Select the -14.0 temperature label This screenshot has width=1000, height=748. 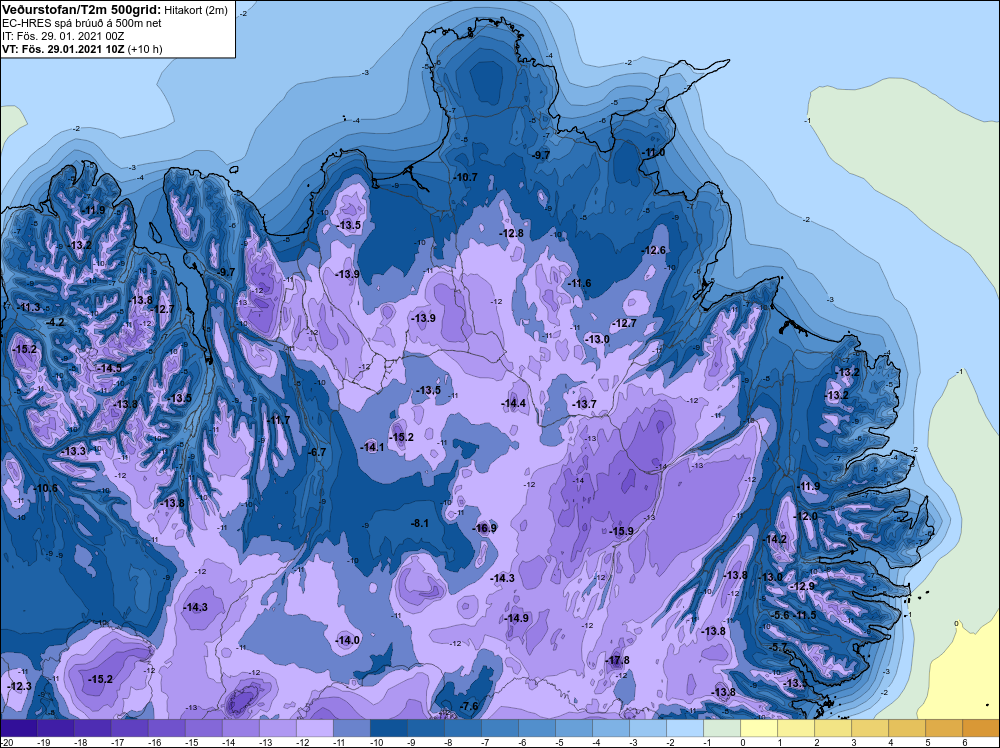(348, 640)
